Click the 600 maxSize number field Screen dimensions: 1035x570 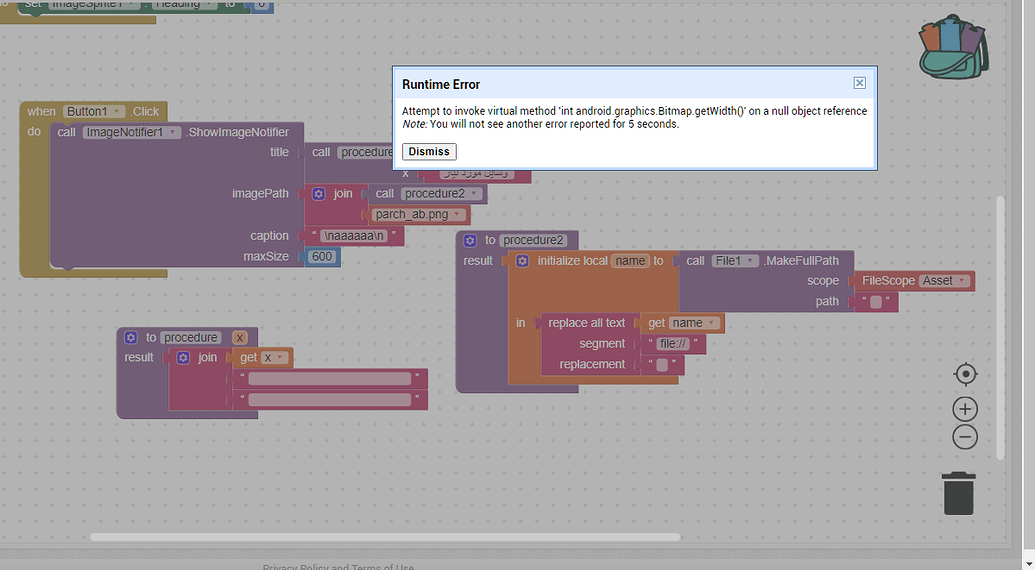pos(321,257)
